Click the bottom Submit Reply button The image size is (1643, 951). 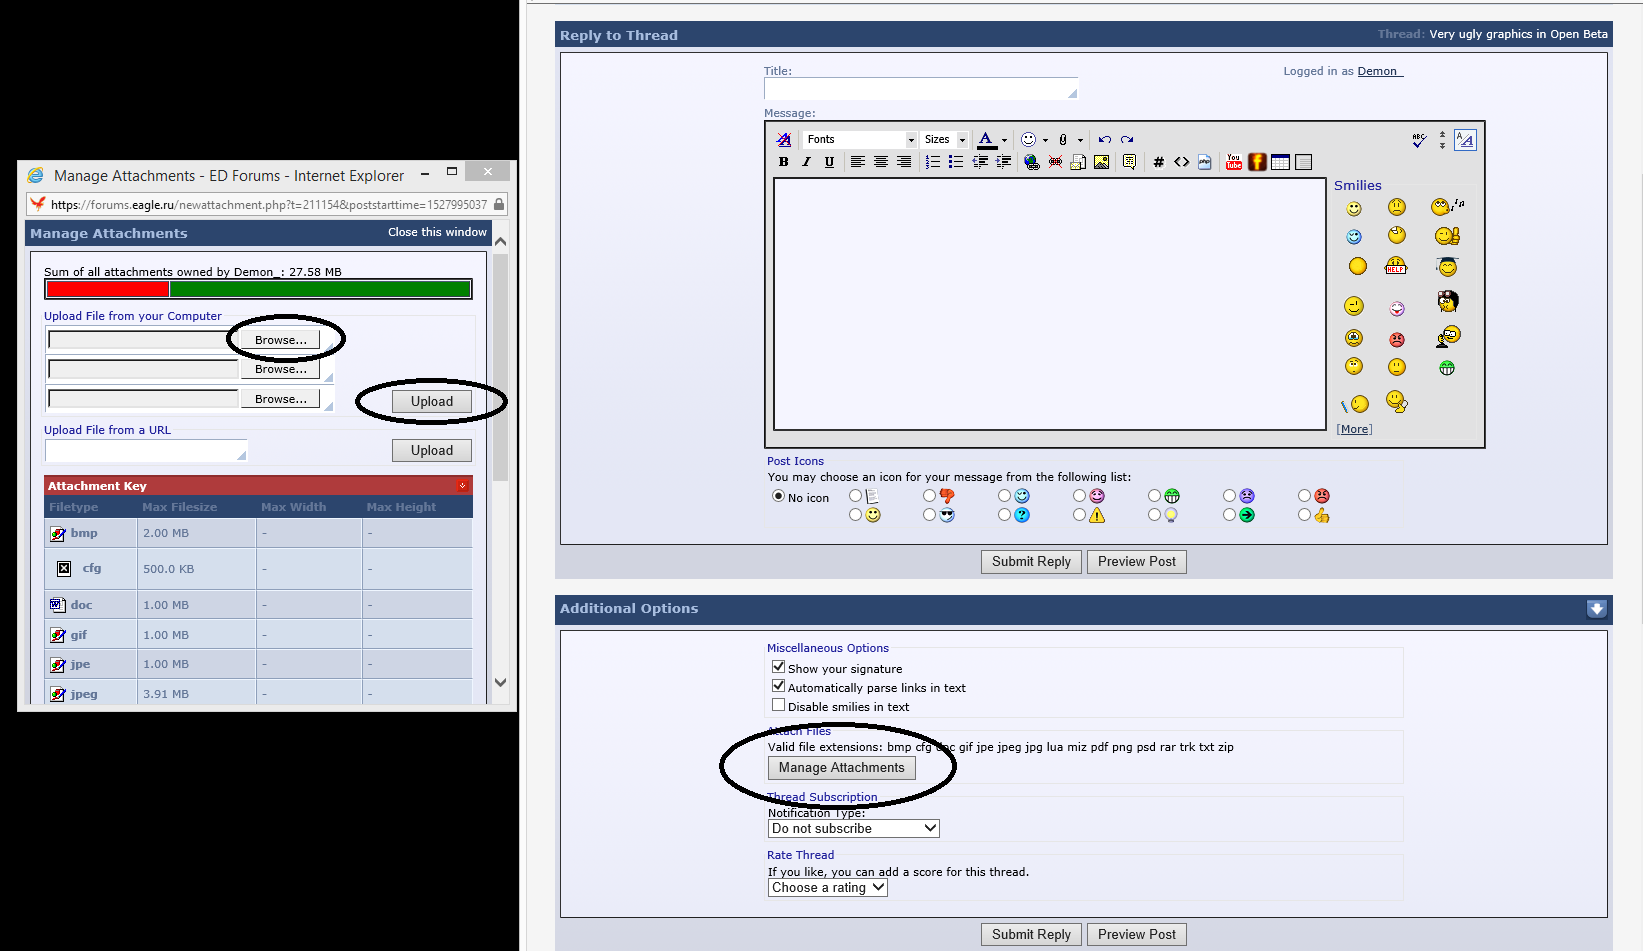pyautogui.click(x=1031, y=935)
